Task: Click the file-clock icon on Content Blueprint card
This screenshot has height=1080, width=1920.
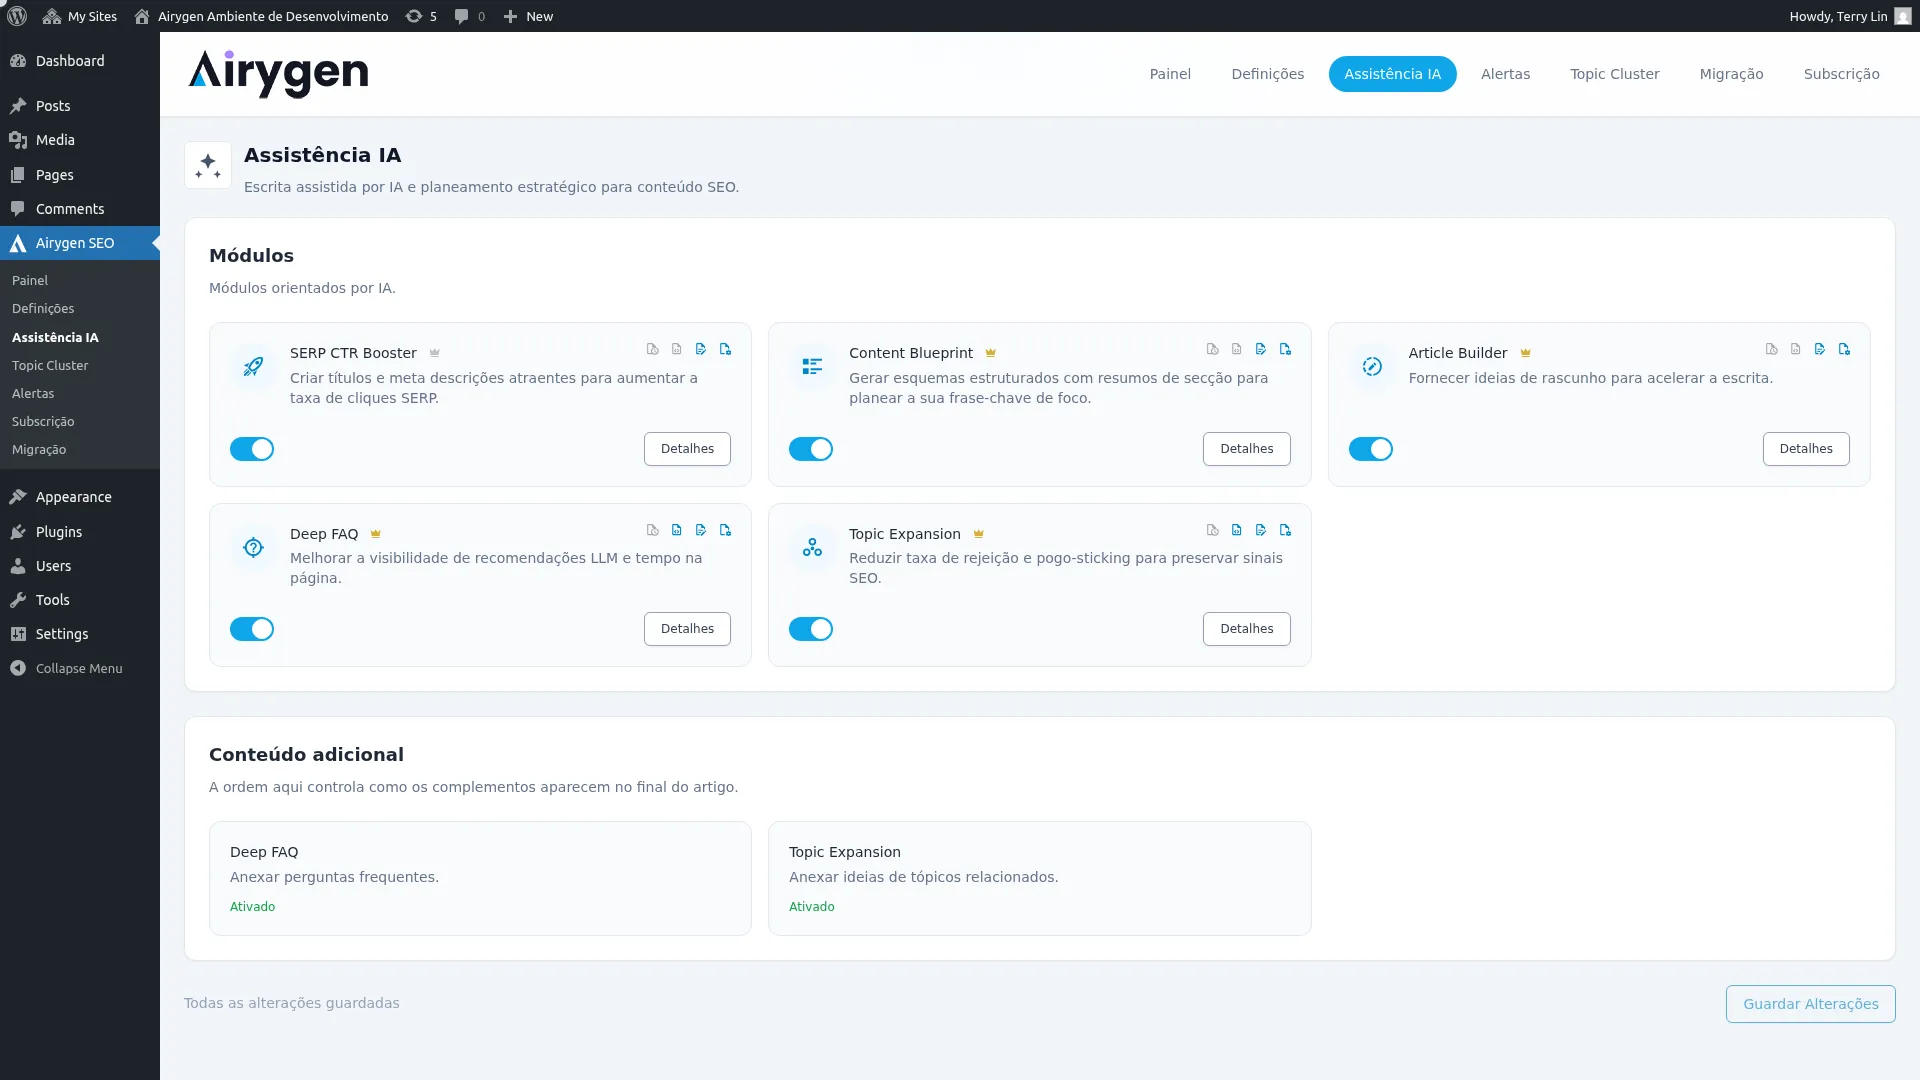Action: 1212,349
